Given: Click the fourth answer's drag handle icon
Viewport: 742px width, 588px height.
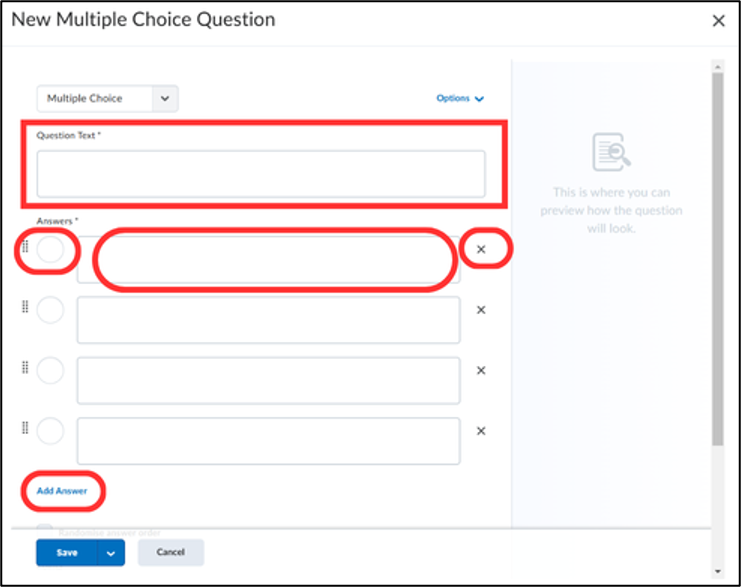Looking at the screenshot, I should tap(25, 428).
